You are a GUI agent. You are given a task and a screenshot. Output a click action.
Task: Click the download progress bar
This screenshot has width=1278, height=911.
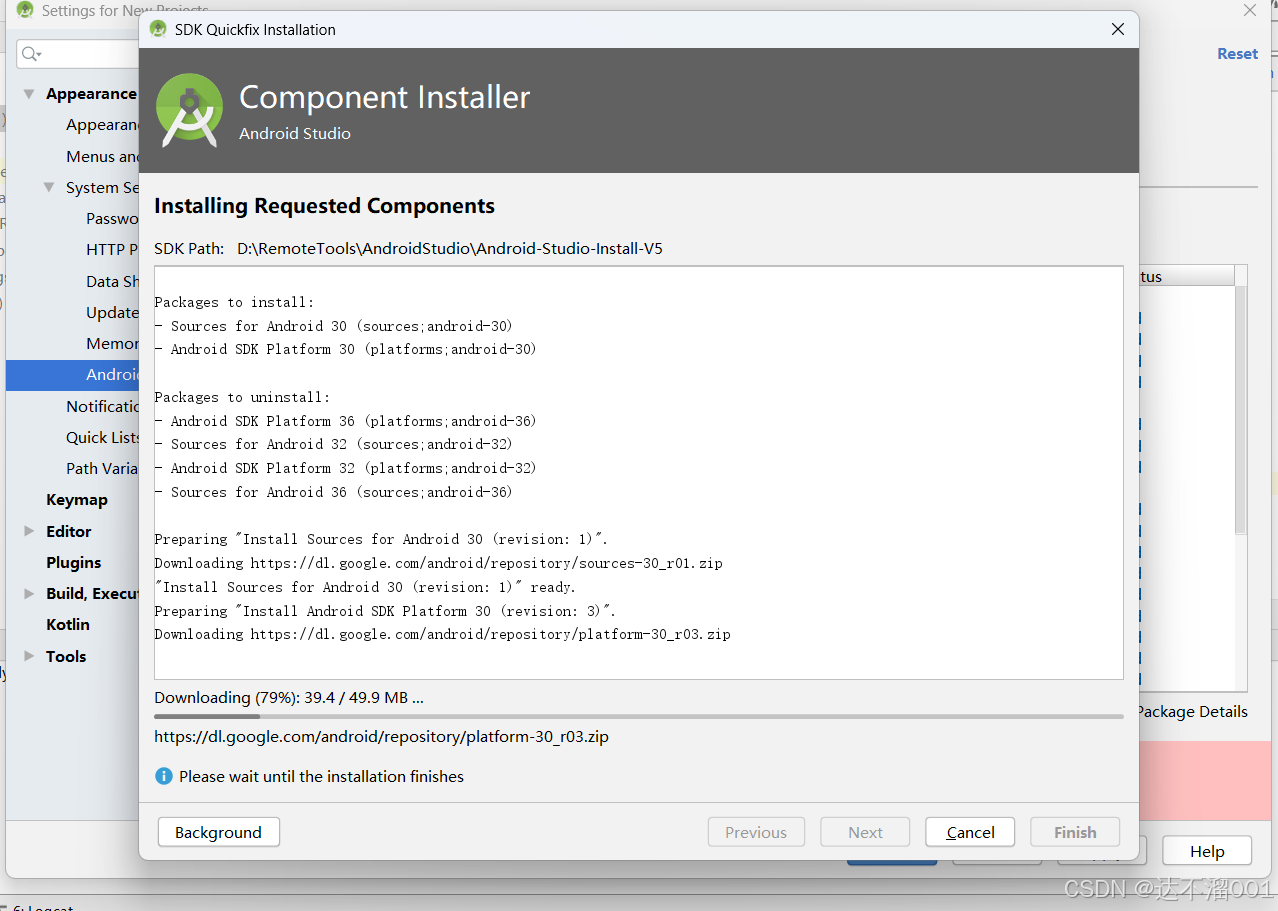click(x=639, y=716)
